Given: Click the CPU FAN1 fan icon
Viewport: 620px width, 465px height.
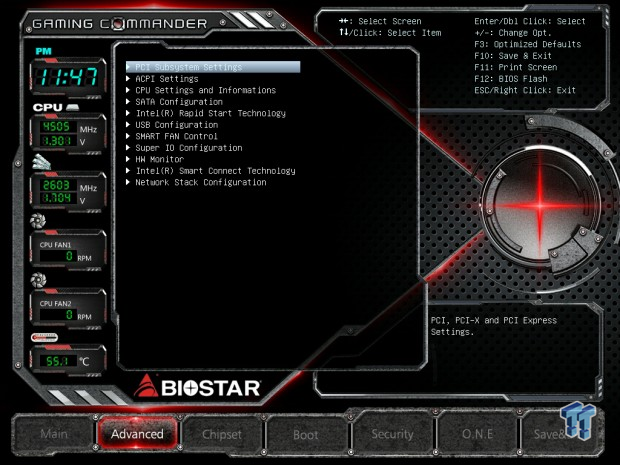Looking at the screenshot, I should coord(38,221).
